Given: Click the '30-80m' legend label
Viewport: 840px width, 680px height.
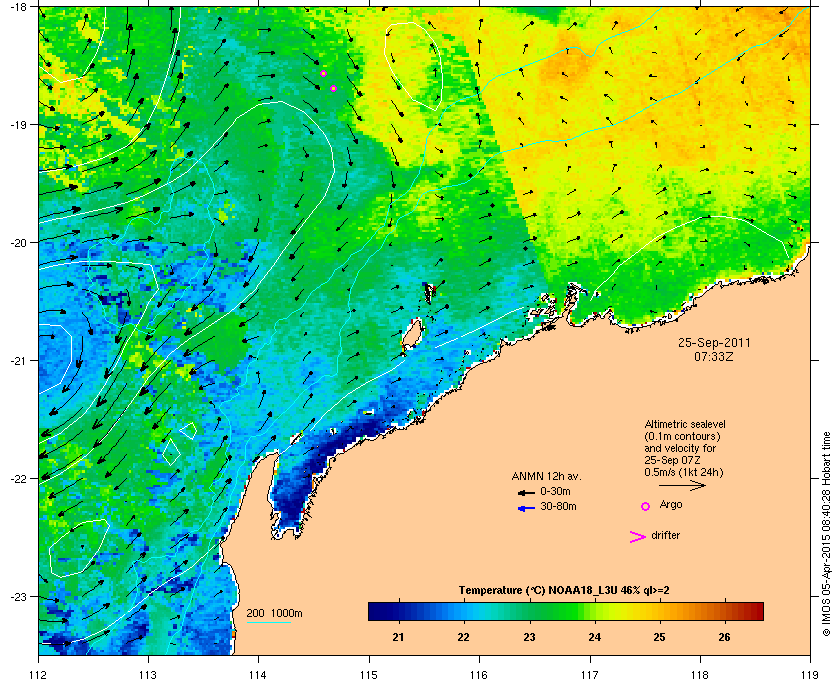Looking at the screenshot, I should (558, 506).
